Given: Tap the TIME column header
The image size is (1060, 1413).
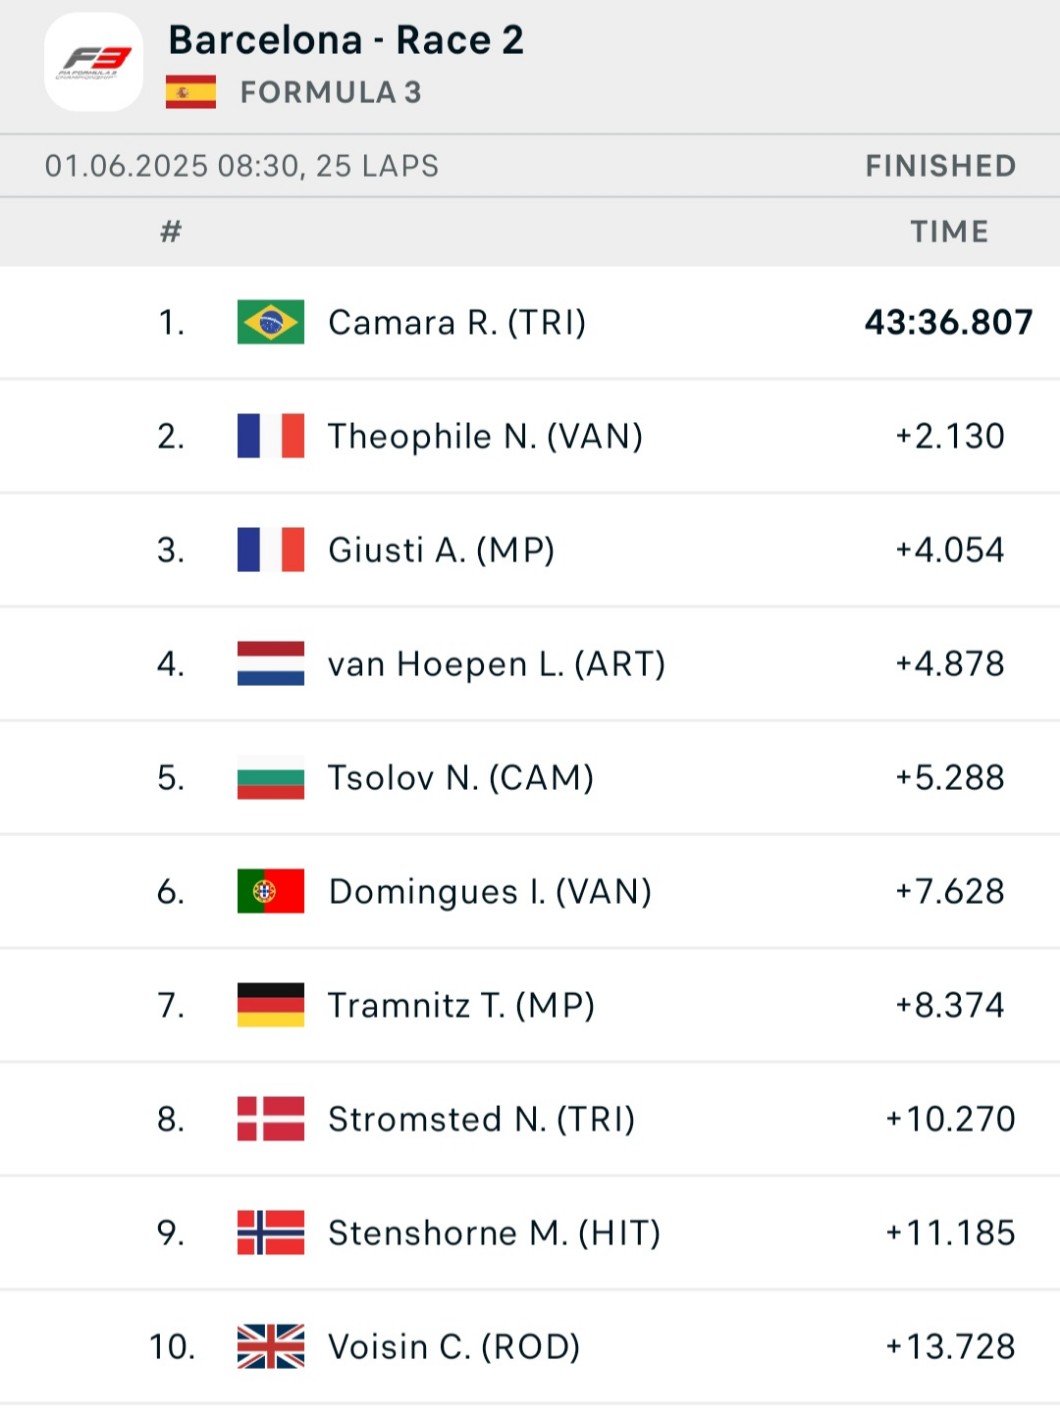Looking at the screenshot, I should coord(949,232).
